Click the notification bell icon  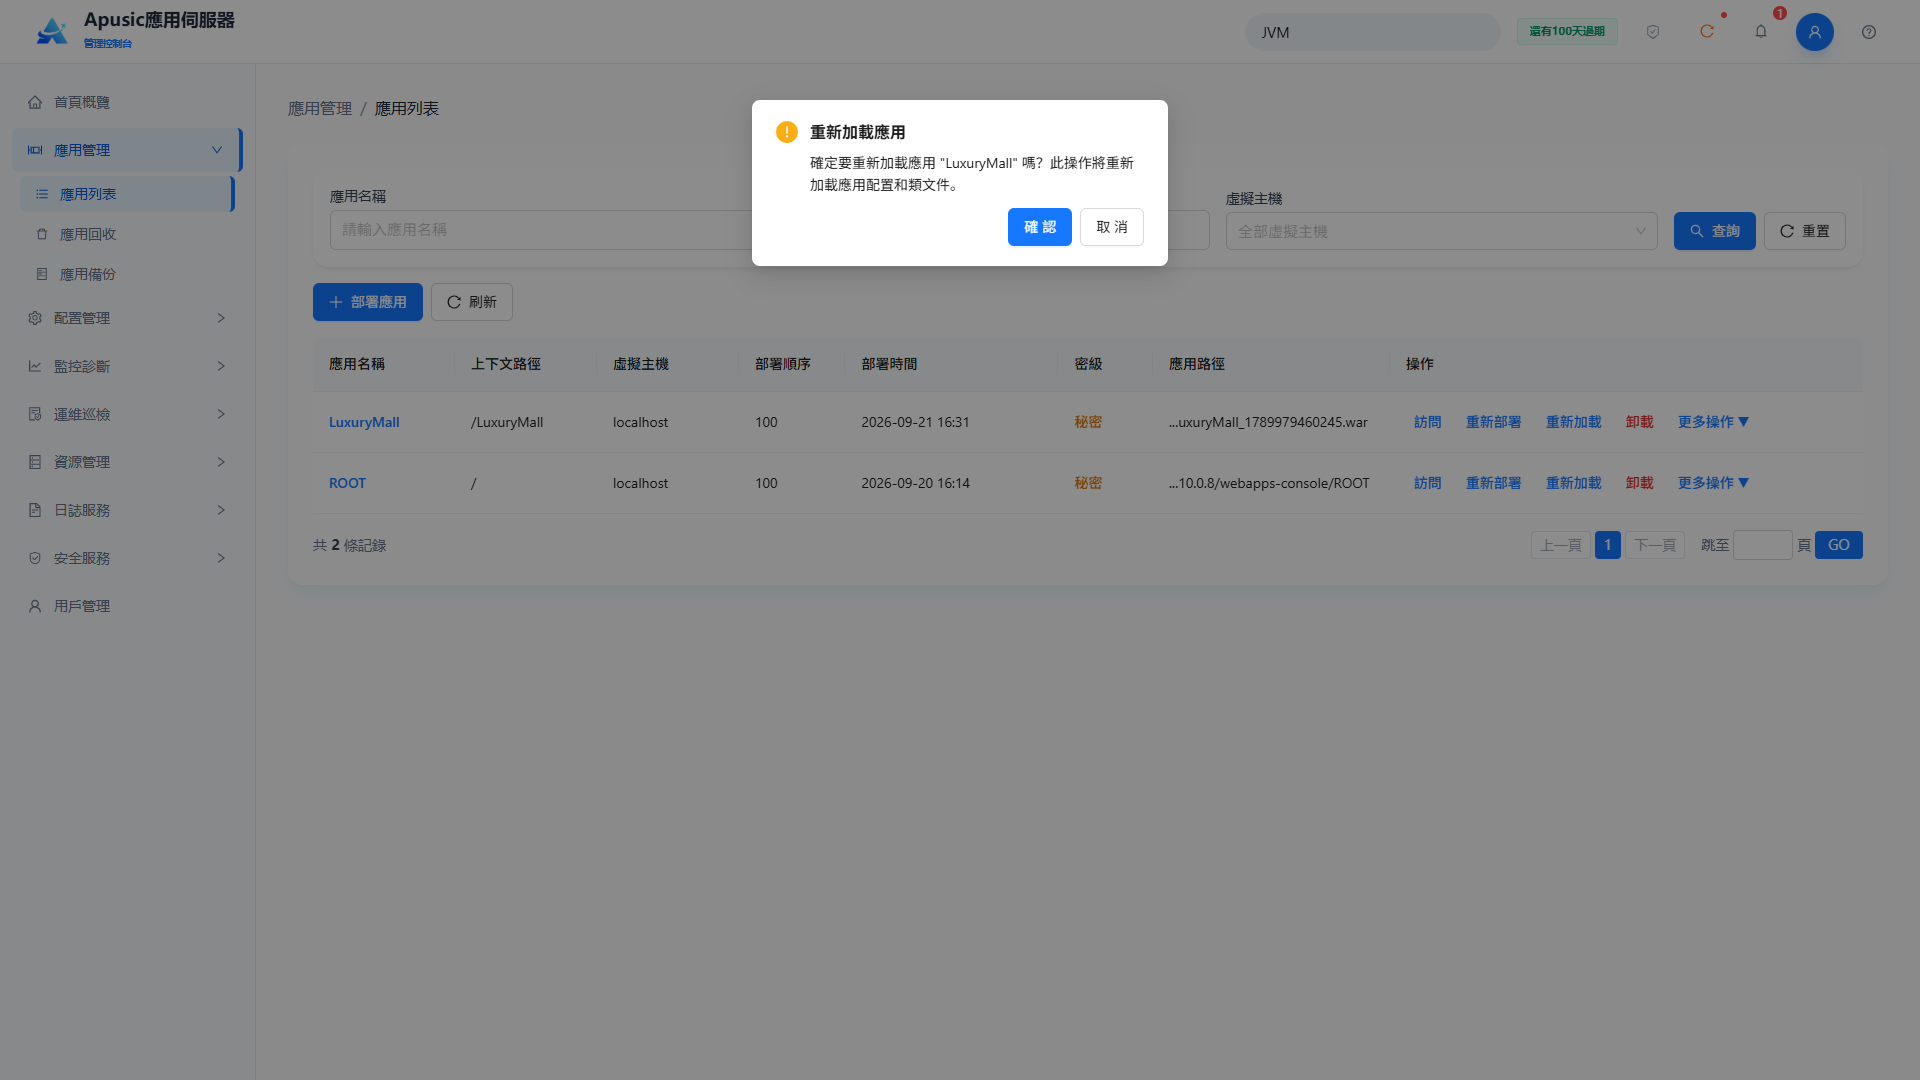(1761, 32)
